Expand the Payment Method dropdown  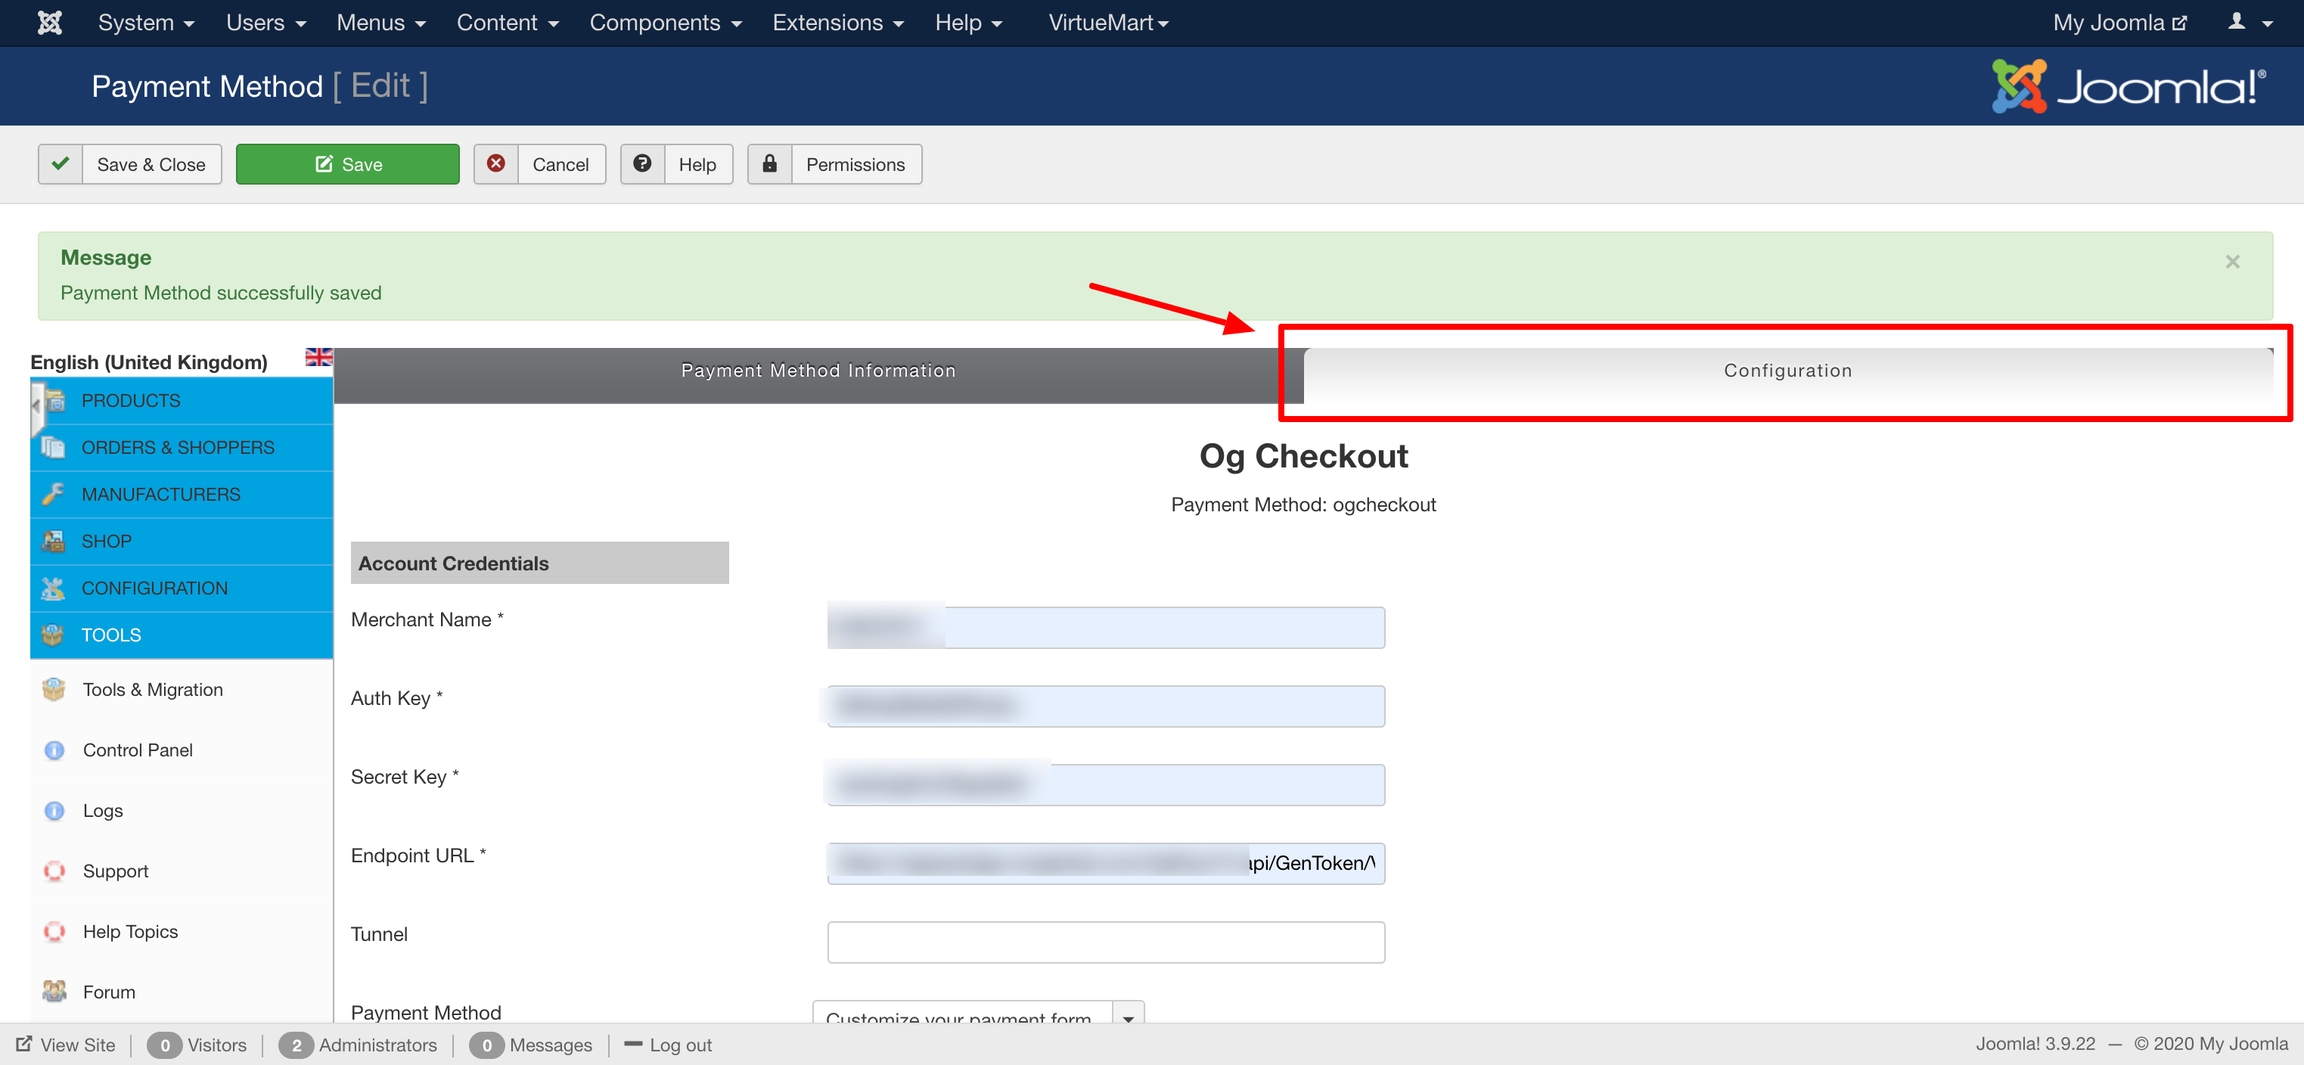click(x=1128, y=1016)
